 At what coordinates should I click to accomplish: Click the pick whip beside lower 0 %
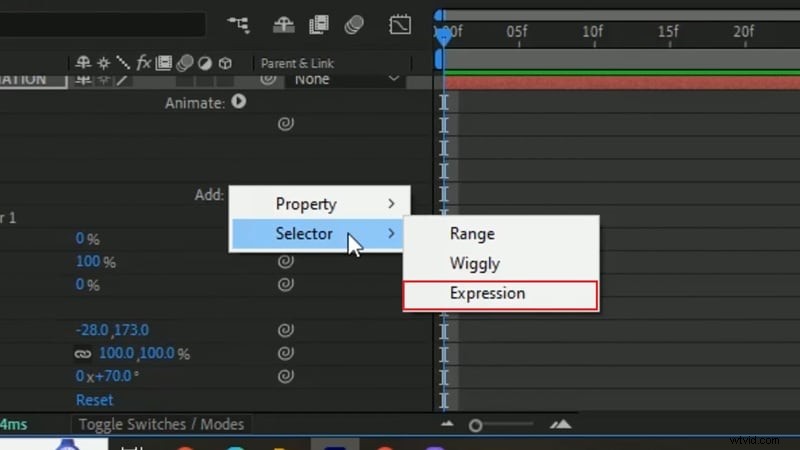coord(286,284)
